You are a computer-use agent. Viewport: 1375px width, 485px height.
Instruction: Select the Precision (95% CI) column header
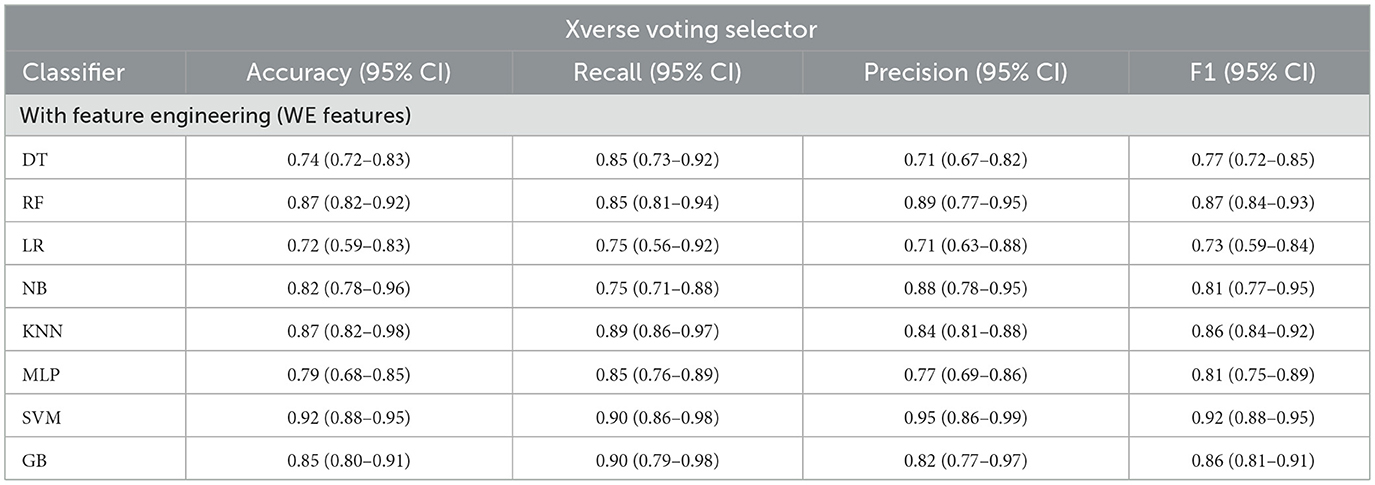point(965,73)
